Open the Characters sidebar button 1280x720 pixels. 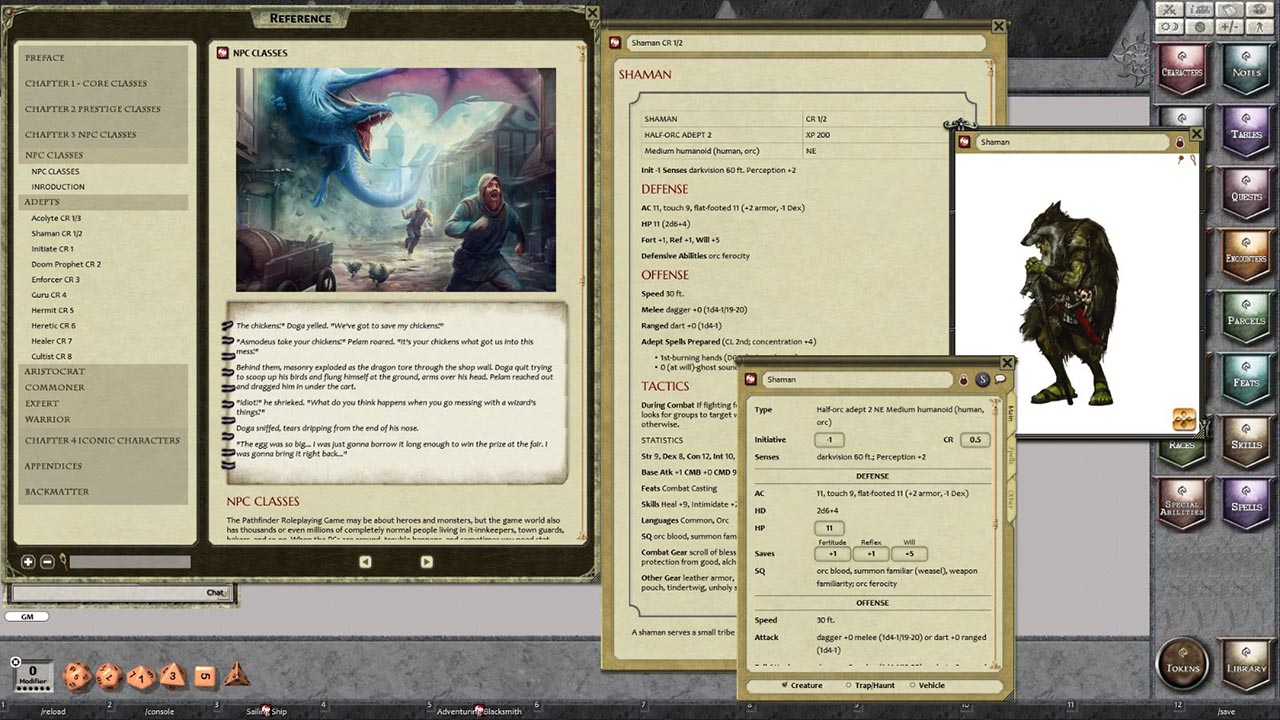1181,67
